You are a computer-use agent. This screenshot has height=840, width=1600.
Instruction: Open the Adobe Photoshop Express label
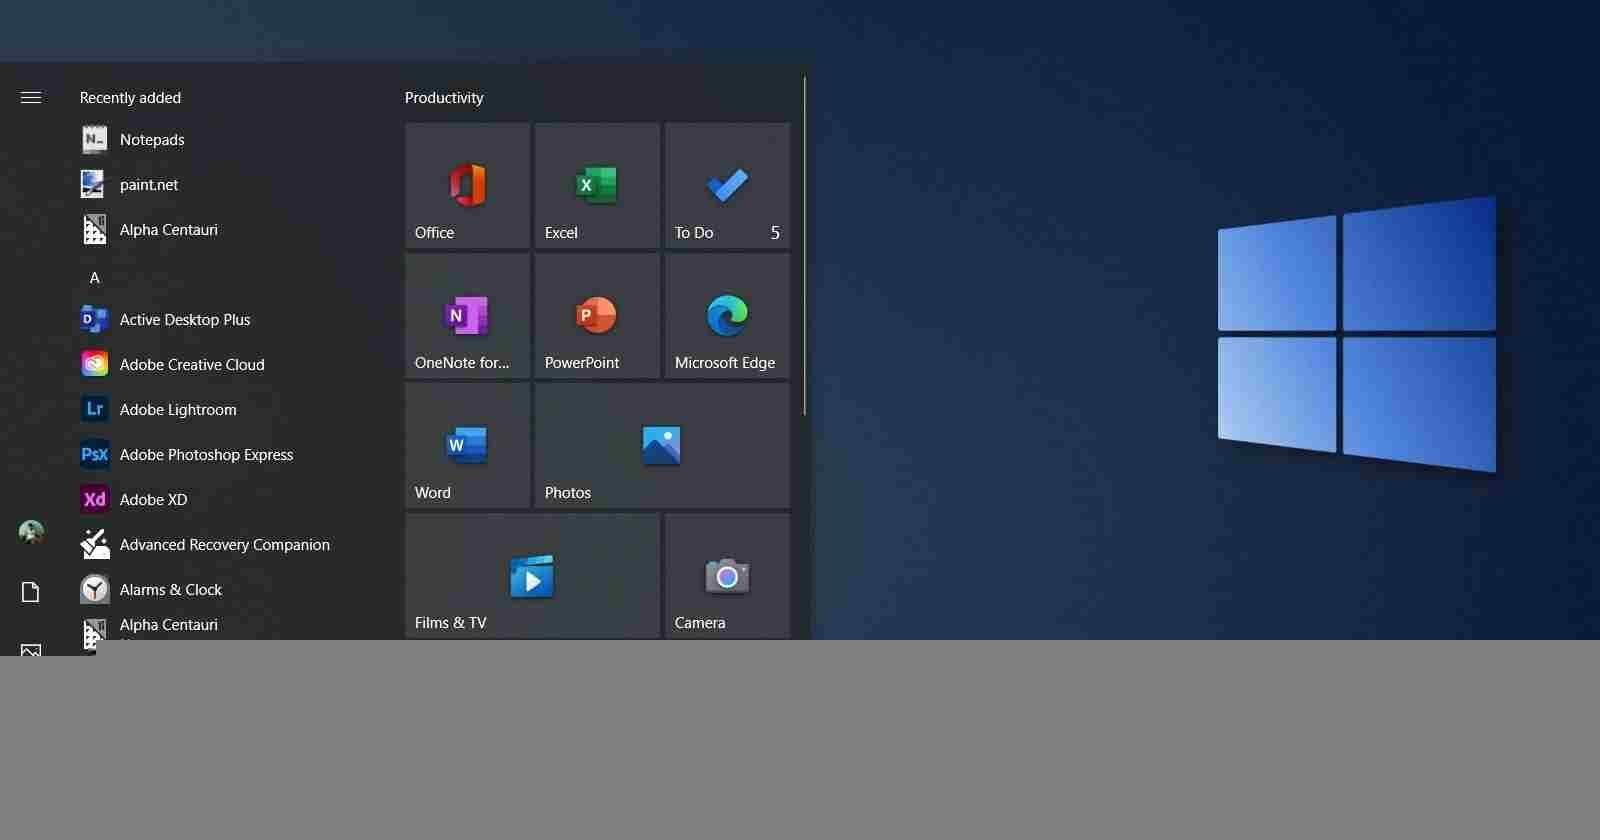(206, 454)
